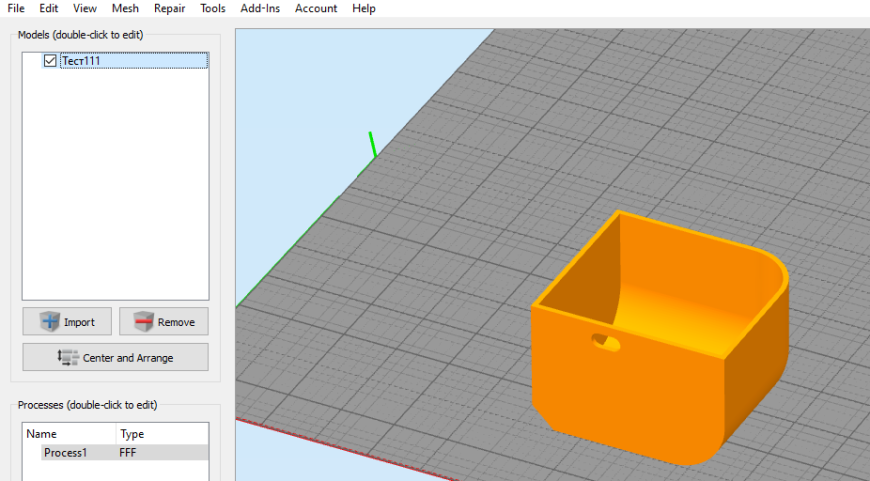Image resolution: width=870 pixels, height=481 pixels.
Task: Select Process1 in the processes list
Action: [x=65, y=453]
